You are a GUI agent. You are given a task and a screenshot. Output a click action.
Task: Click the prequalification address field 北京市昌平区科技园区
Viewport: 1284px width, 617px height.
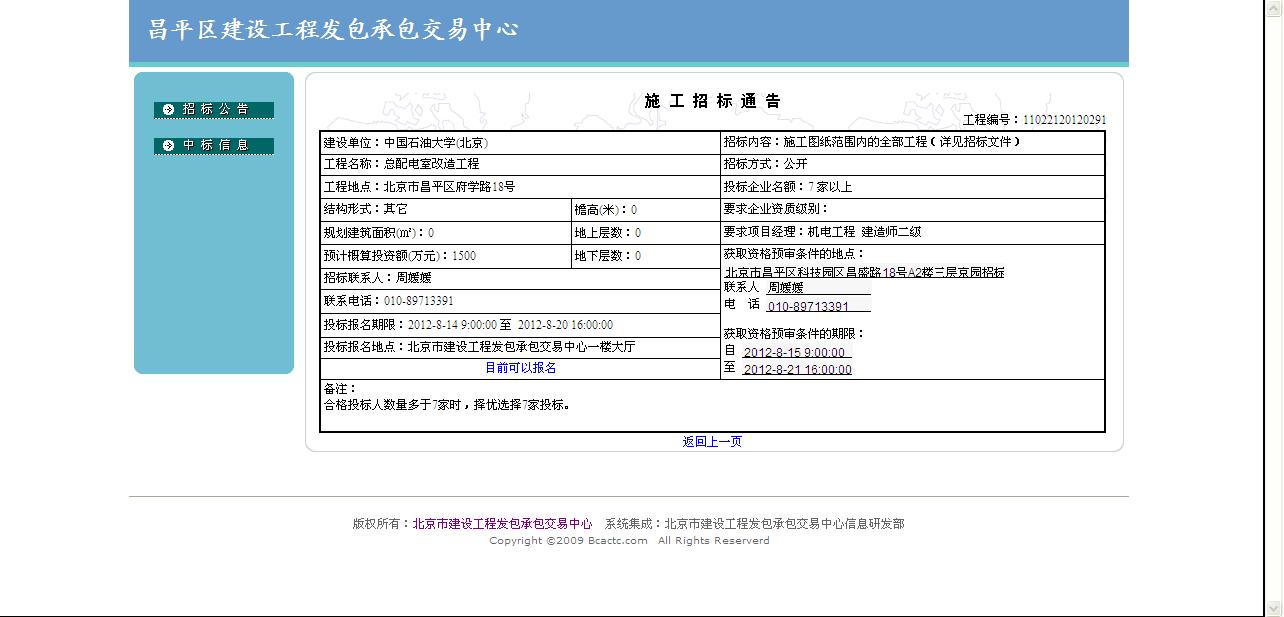tap(864, 272)
